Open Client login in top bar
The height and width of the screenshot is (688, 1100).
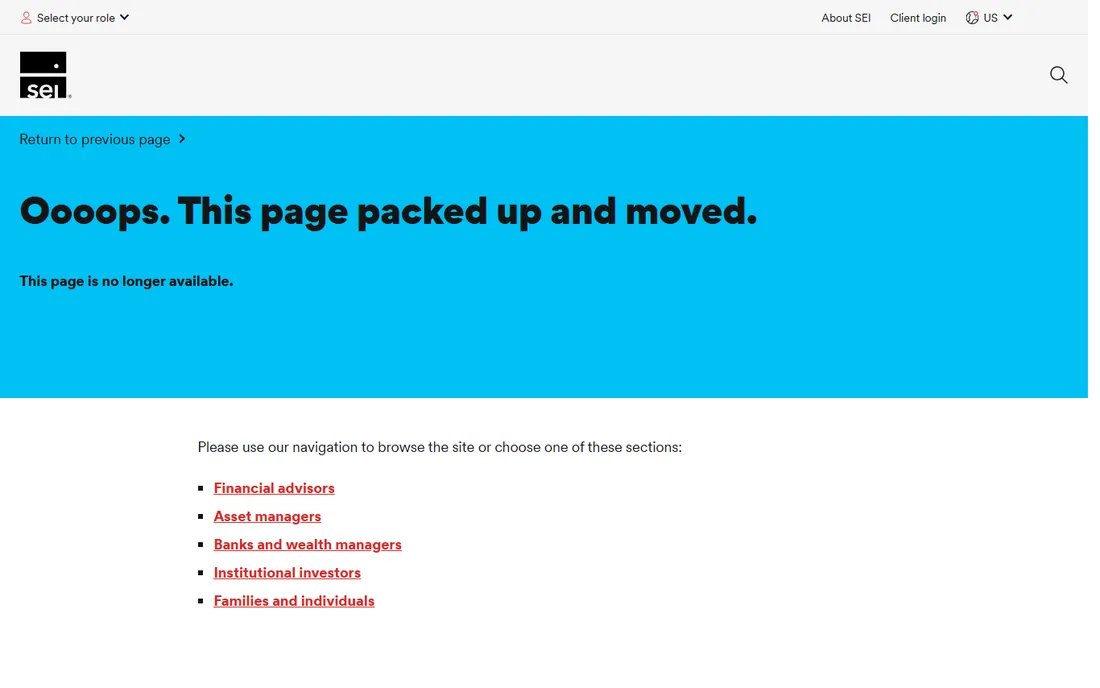click(918, 18)
